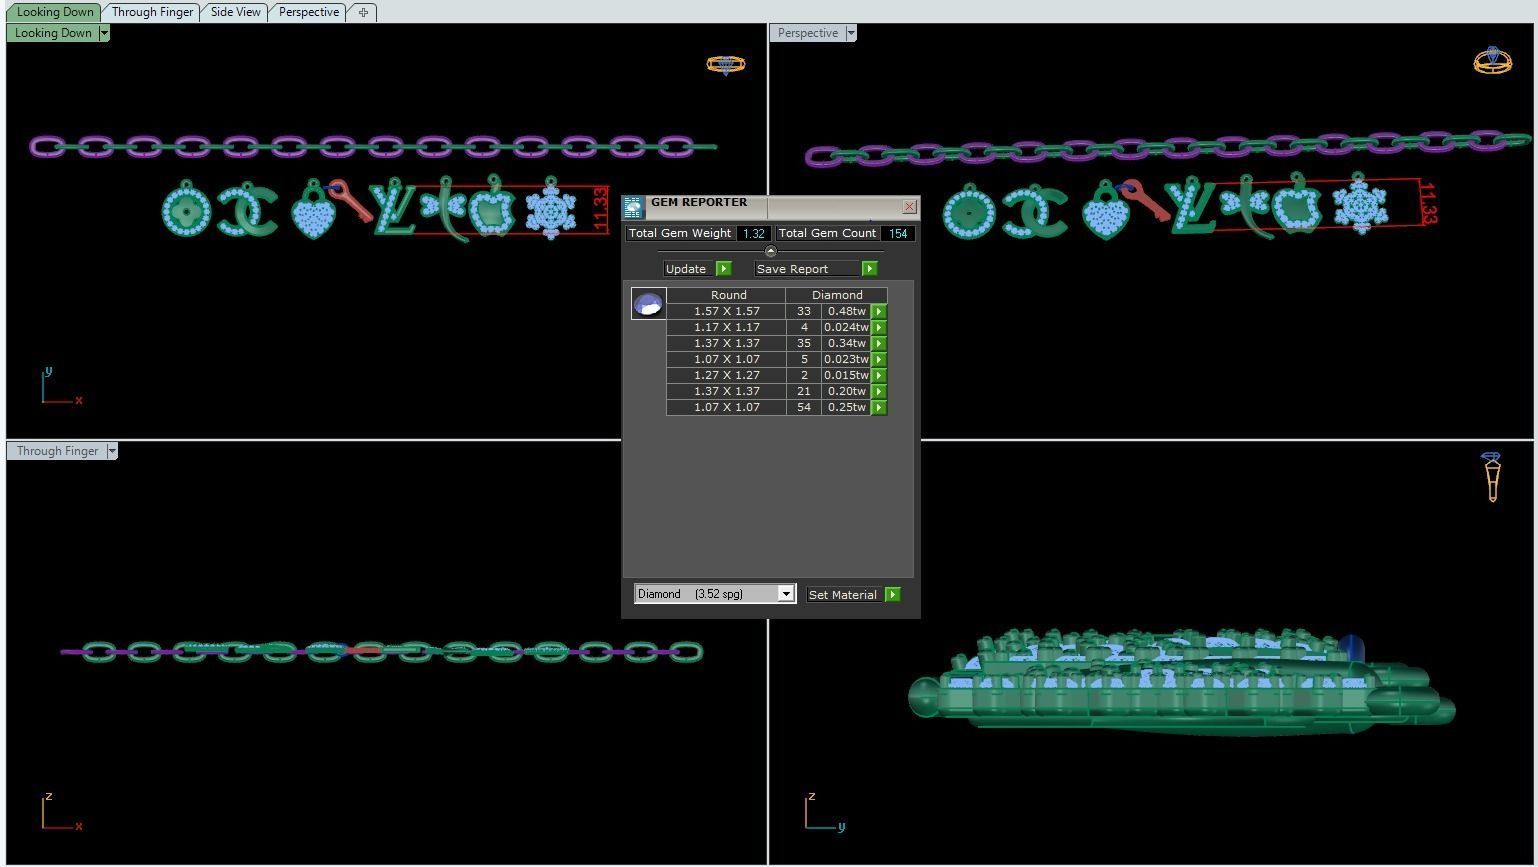Collapse the Gem Reporter header with the arrow

coord(770,251)
